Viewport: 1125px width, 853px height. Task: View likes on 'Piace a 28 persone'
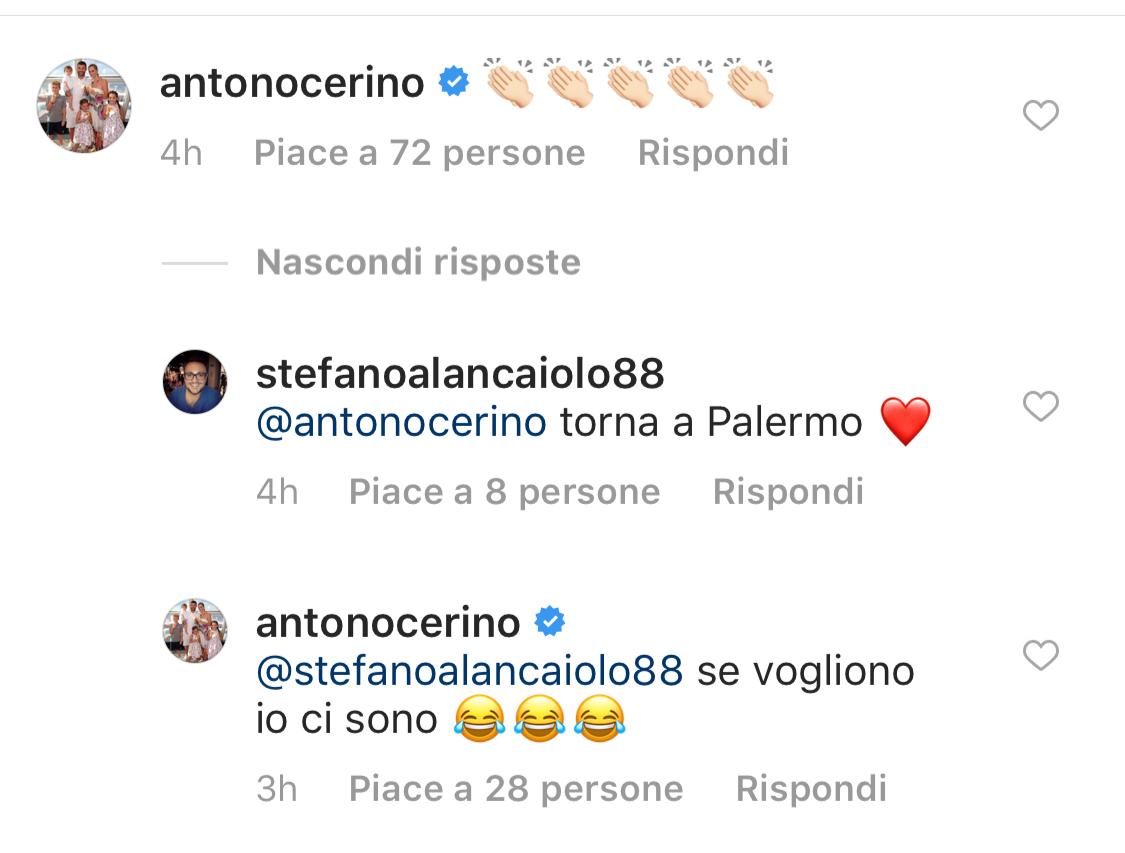(516, 789)
